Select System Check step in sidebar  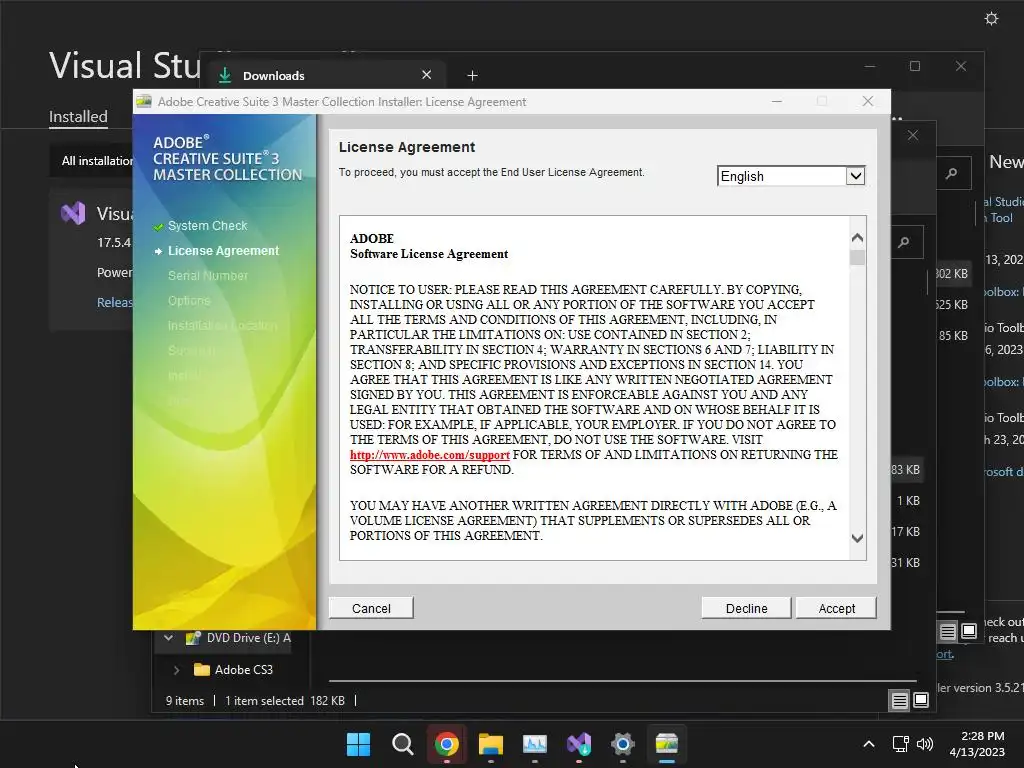pos(208,225)
